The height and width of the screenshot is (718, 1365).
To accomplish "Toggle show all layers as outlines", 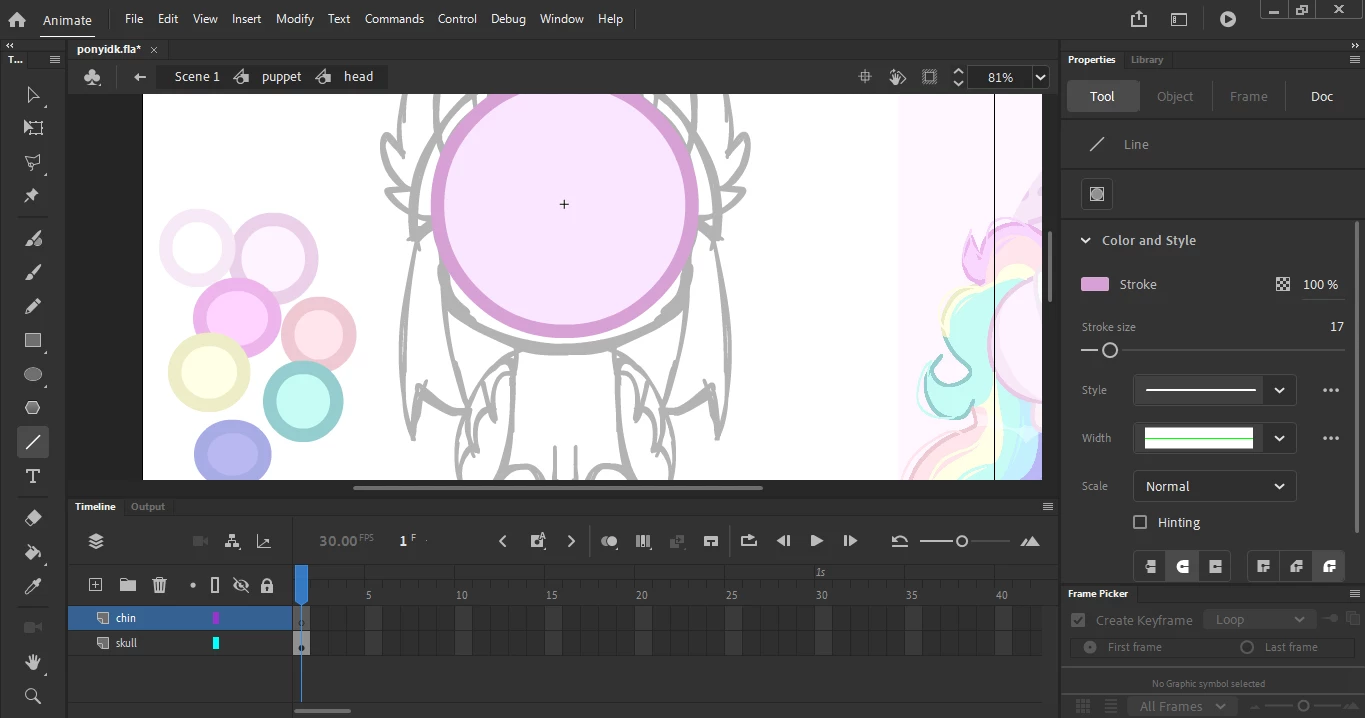I will click(215, 585).
